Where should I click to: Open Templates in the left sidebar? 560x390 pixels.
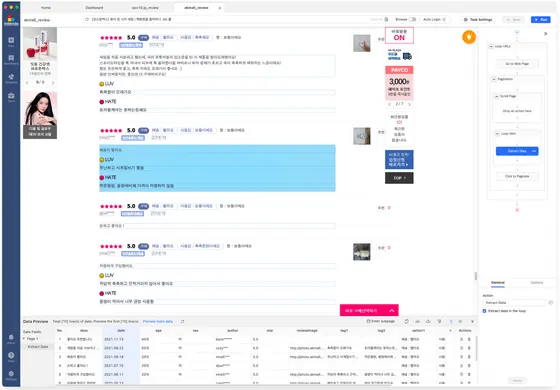tap(11, 78)
